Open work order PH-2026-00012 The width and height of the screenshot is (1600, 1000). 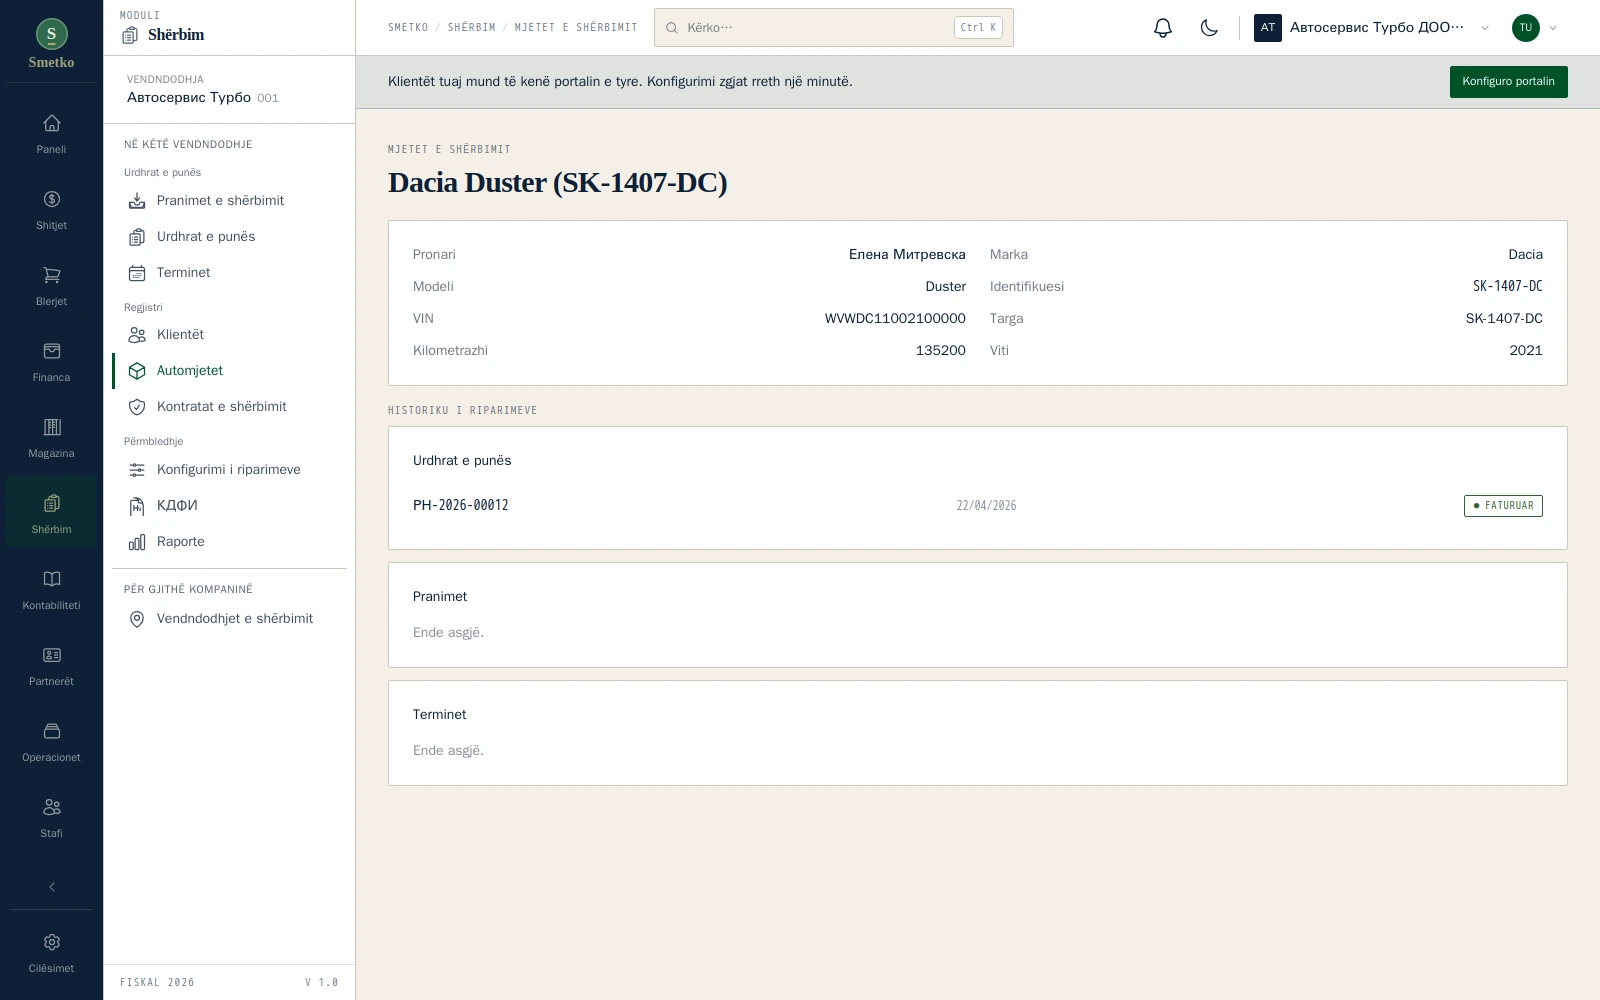pyautogui.click(x=461, y=506)
